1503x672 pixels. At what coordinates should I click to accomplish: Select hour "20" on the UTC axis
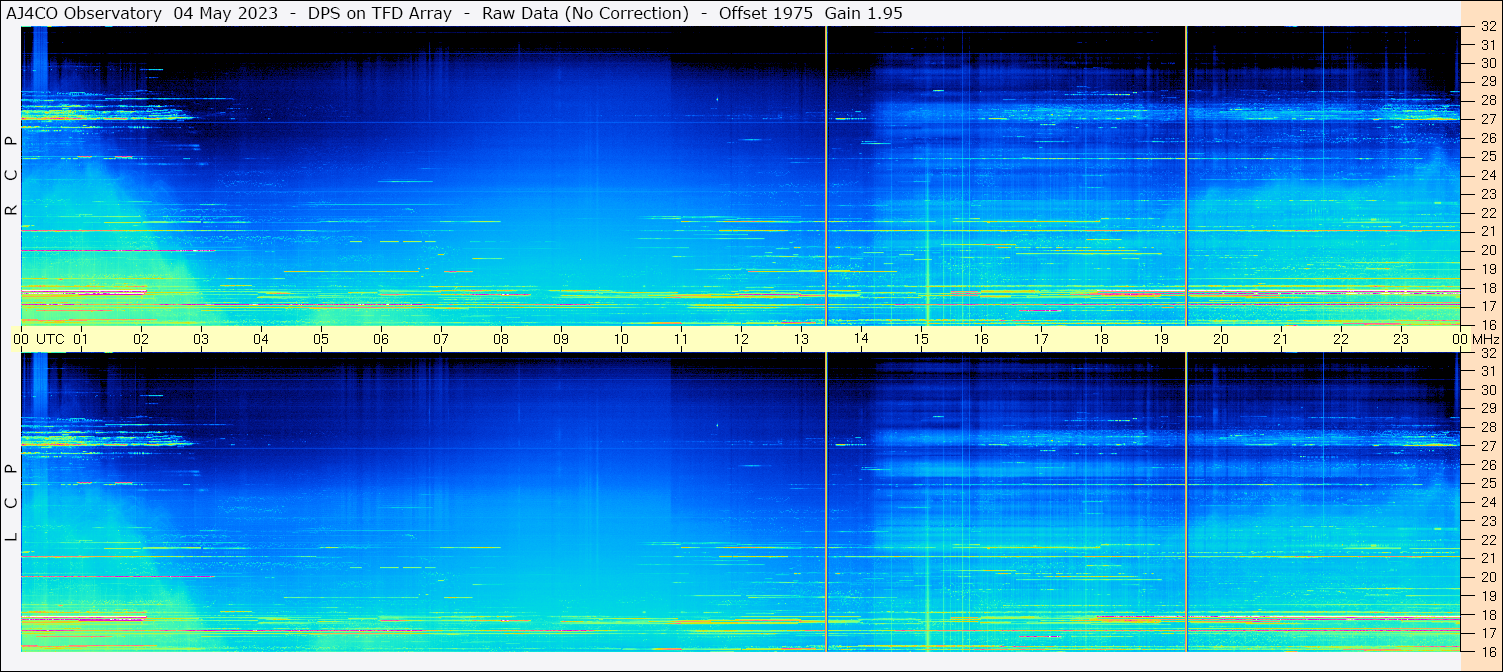coord(1221,339)
